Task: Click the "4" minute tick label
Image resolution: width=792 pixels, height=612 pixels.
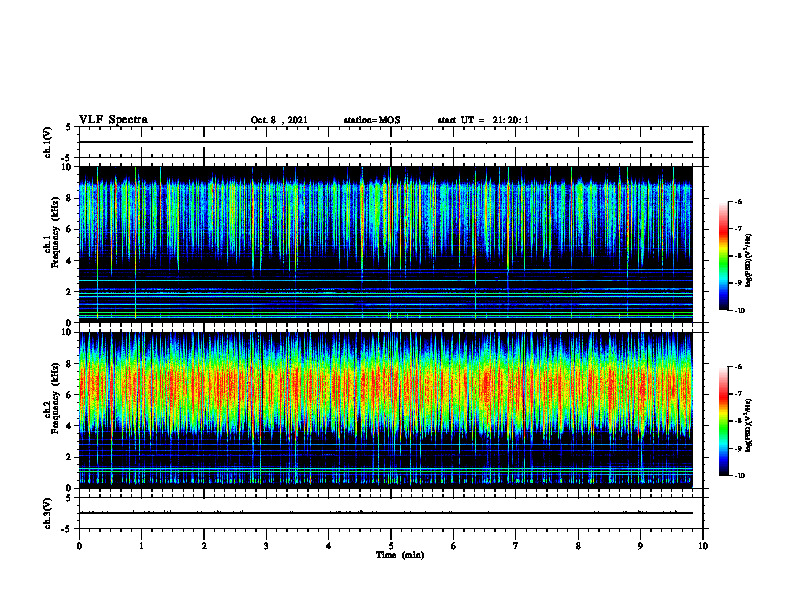Action: (329, 546)
